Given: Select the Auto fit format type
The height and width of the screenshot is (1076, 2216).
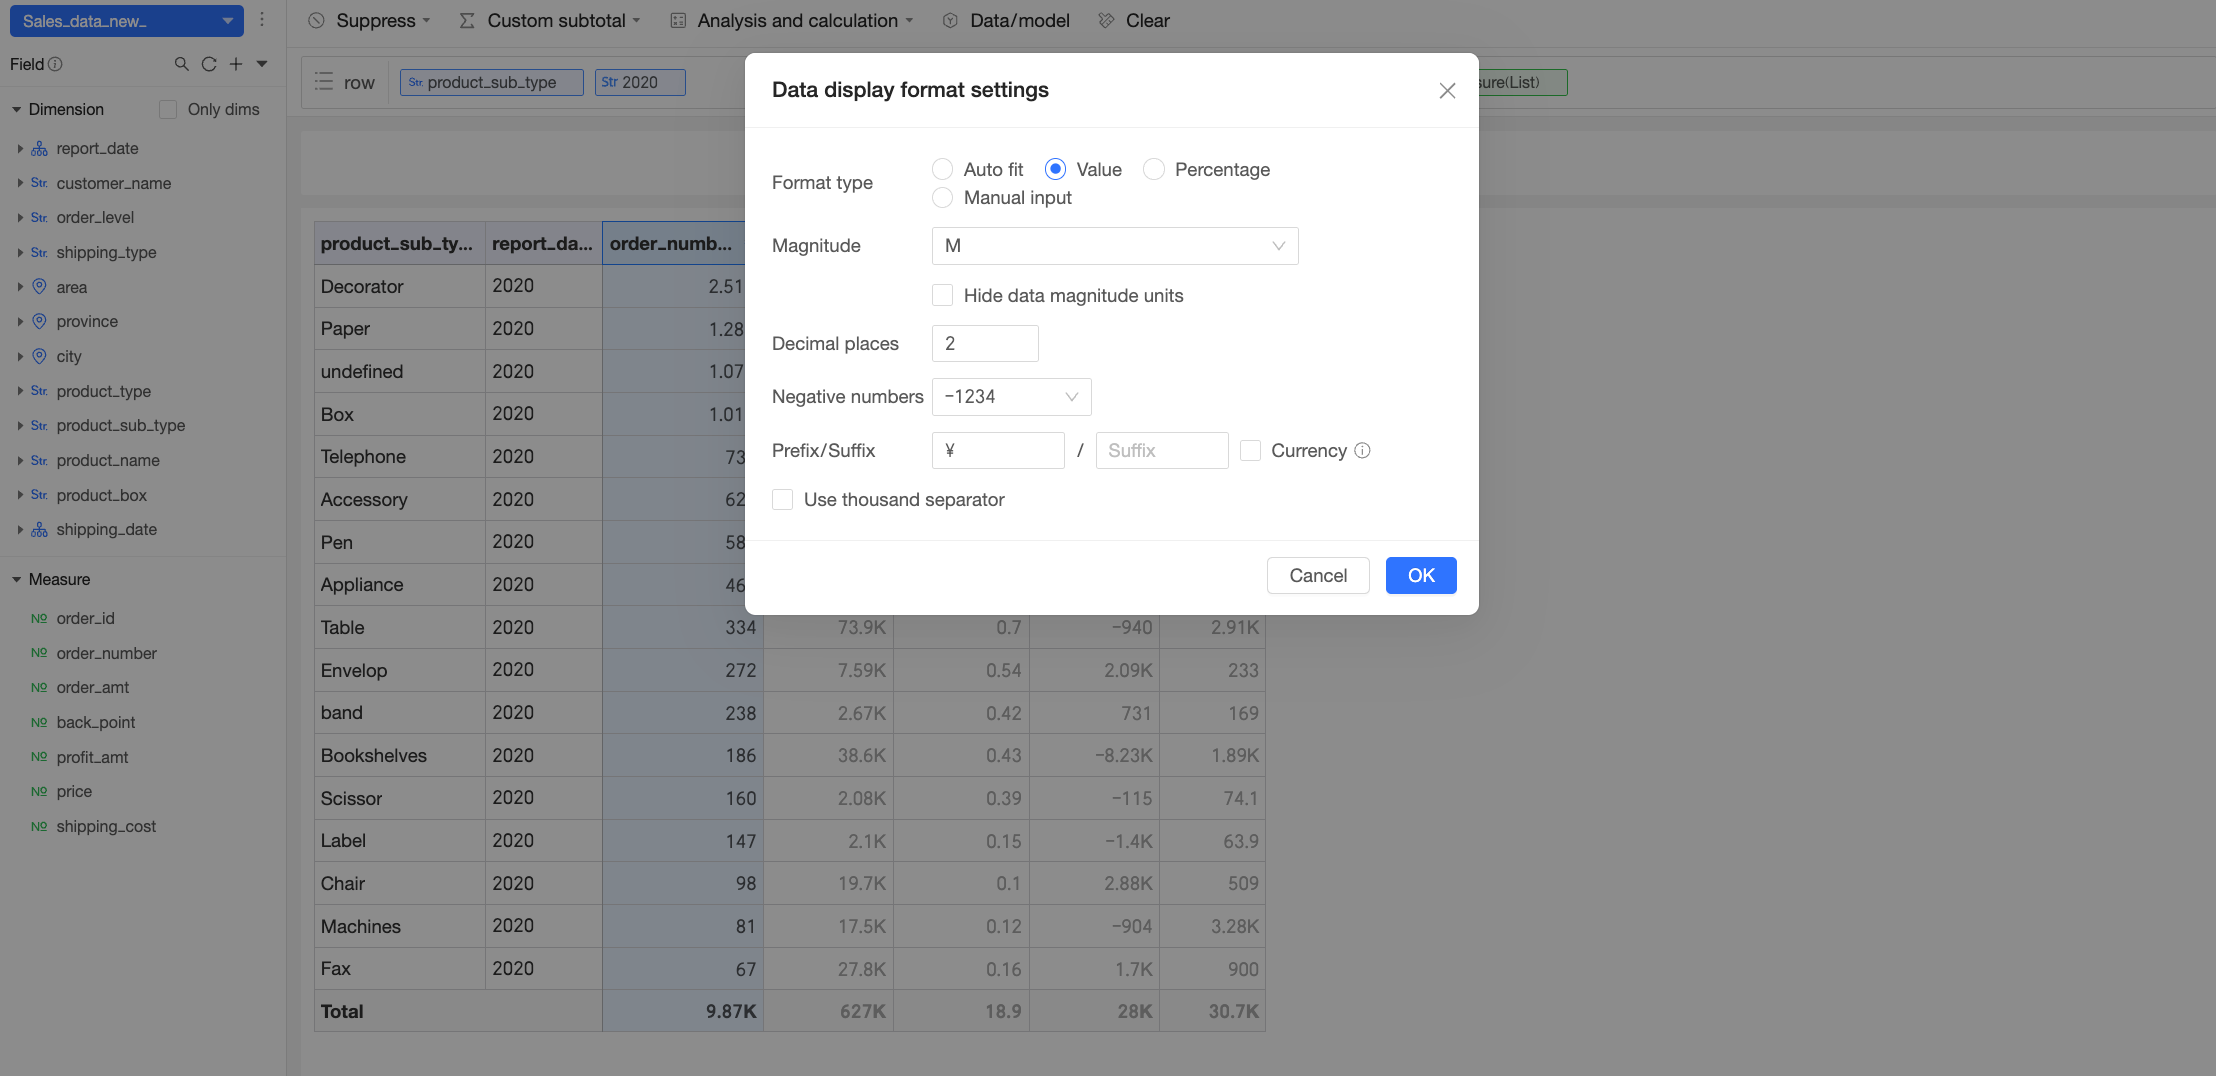Looking at the screenshot, I should (x=942, y=169).
